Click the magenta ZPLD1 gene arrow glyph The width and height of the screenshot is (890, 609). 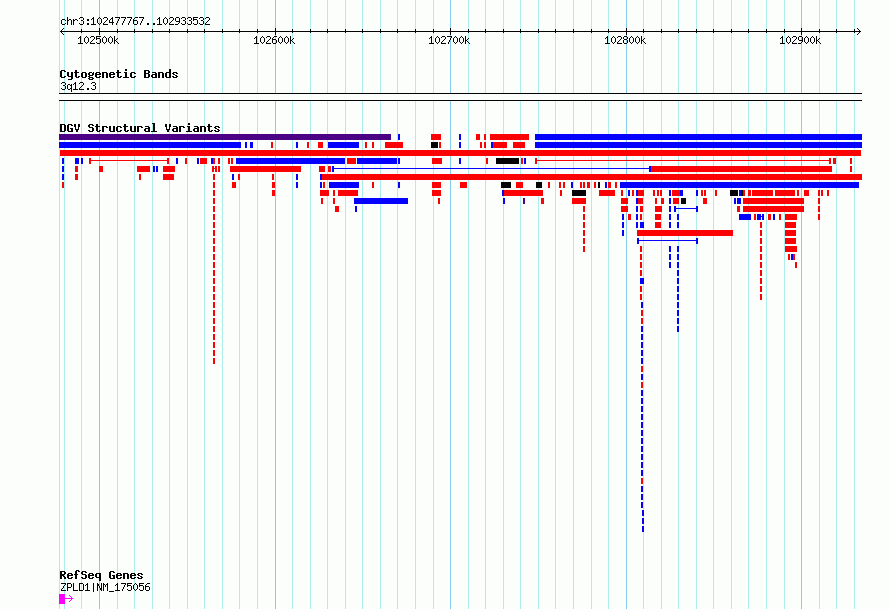coord(66,599)
